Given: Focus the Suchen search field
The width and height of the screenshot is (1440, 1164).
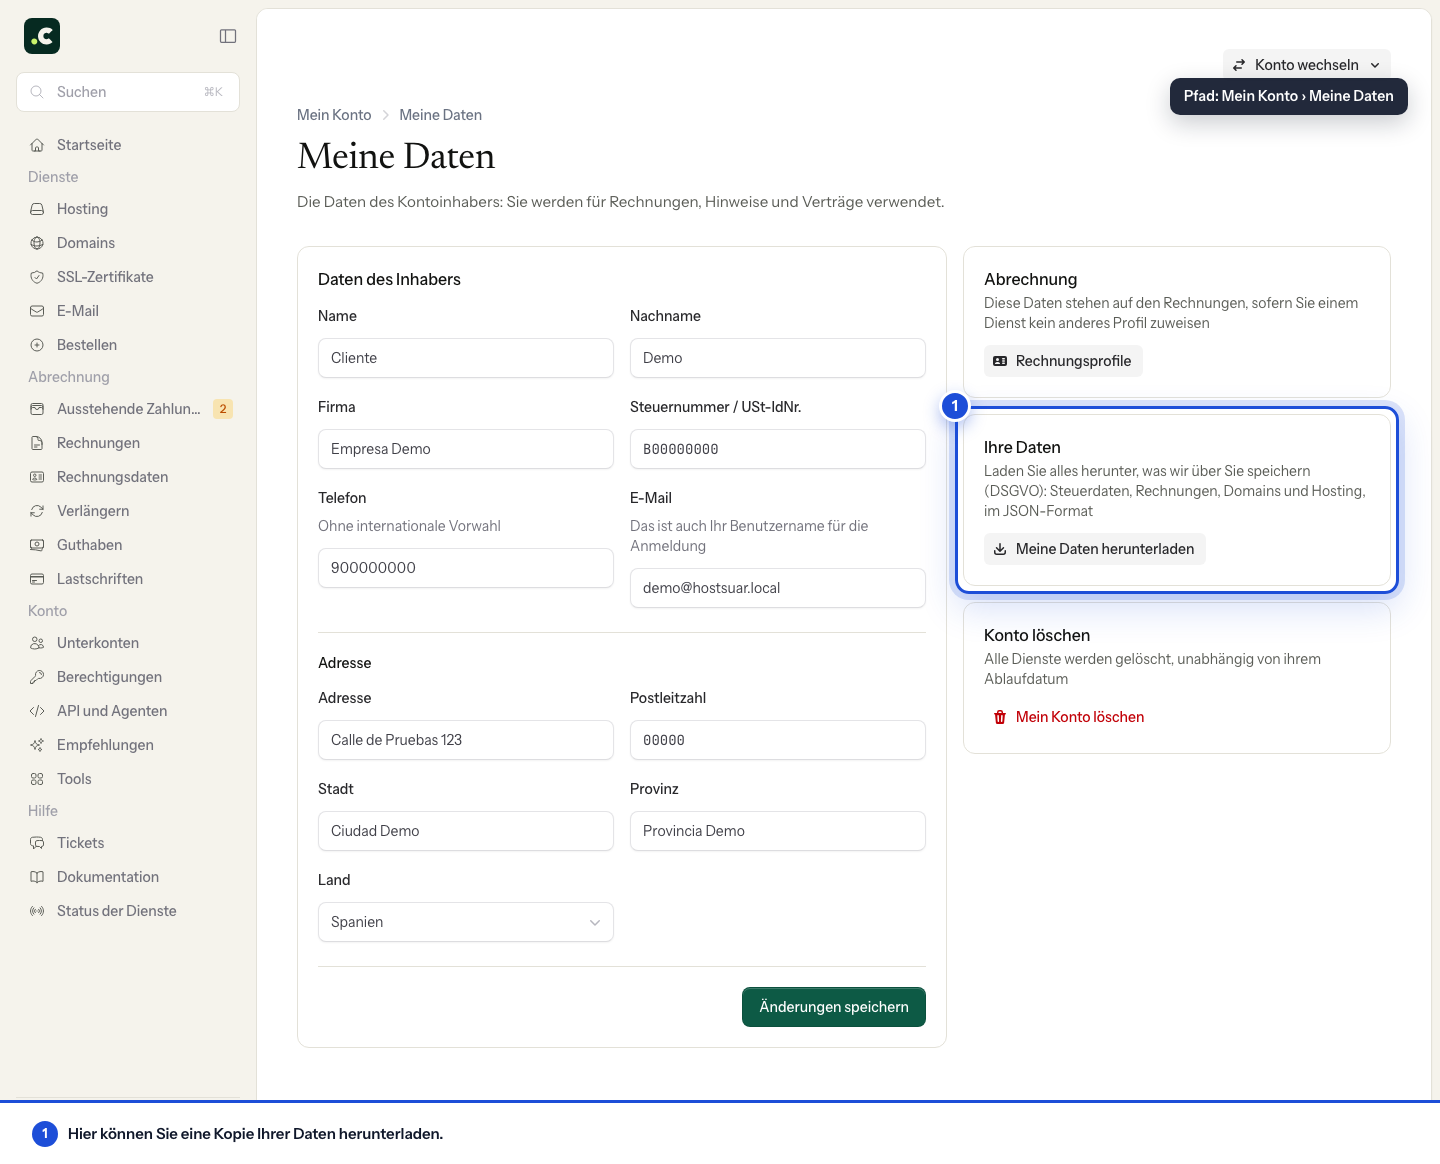Looking at the screenshot, I should coord(128,92).
